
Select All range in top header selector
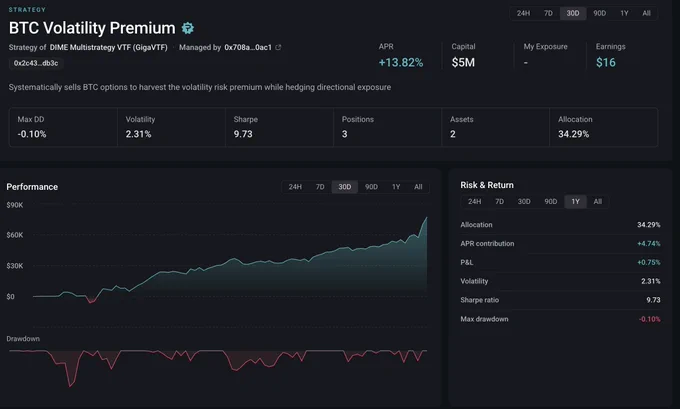[646, 13]
